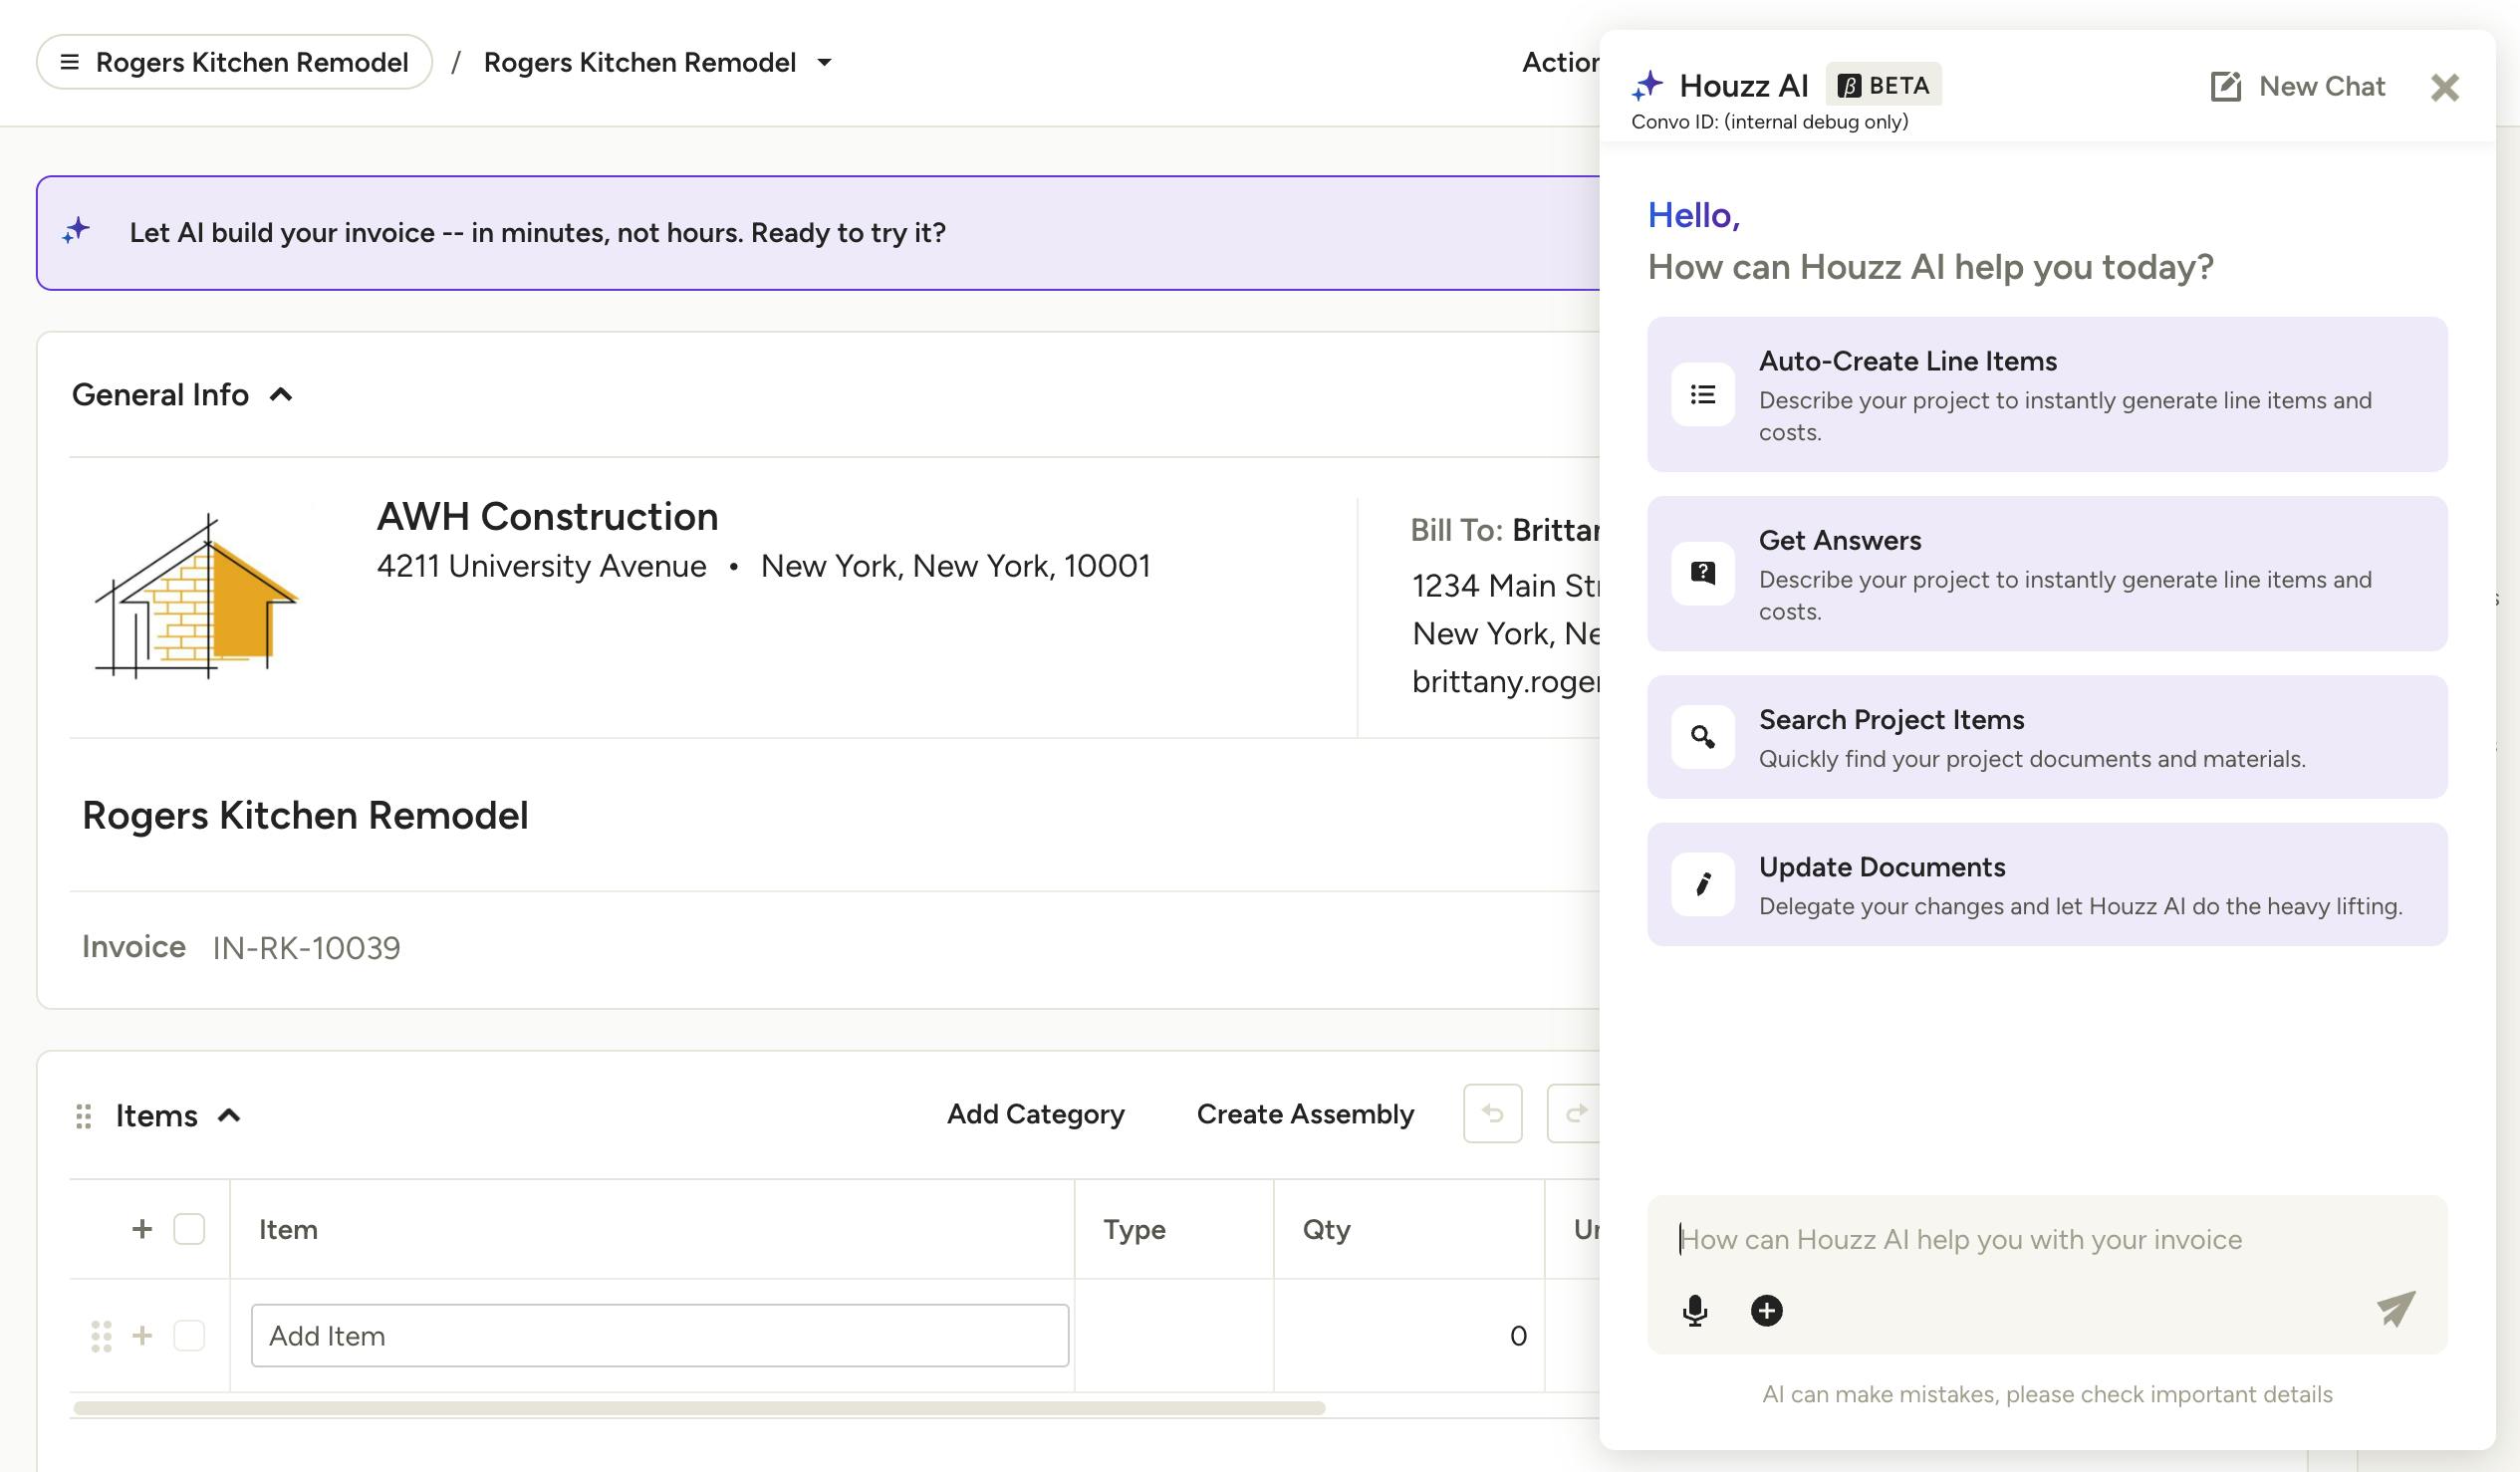Click the list icon for Auto-Create Line Items
Viewport: 2520px width, 1472px height.
[1703, 394]
